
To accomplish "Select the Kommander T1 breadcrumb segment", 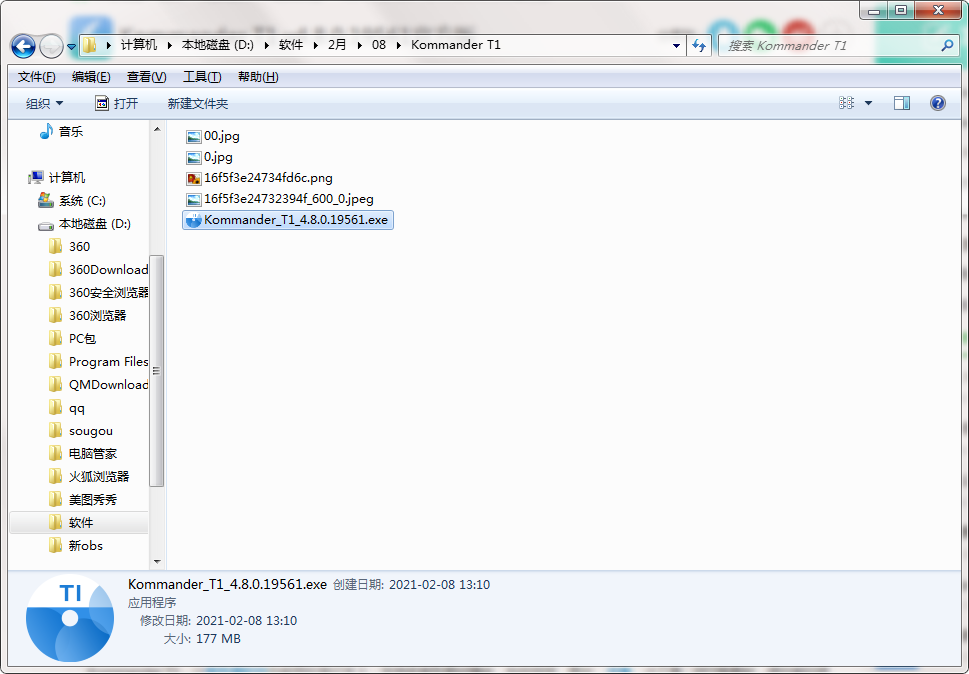I will coord(455,45).
